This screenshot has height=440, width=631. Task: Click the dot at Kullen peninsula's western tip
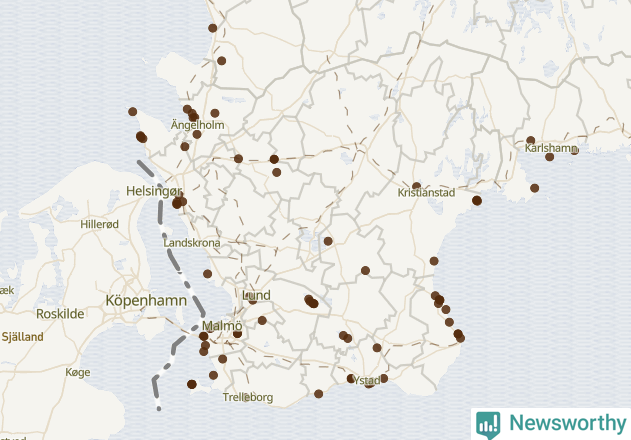[132, 112]
